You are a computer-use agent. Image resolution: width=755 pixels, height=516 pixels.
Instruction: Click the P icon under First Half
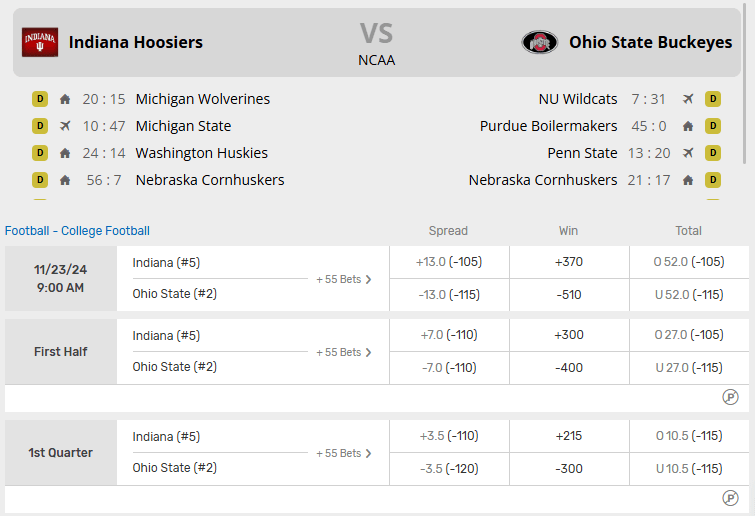[730, 397]
